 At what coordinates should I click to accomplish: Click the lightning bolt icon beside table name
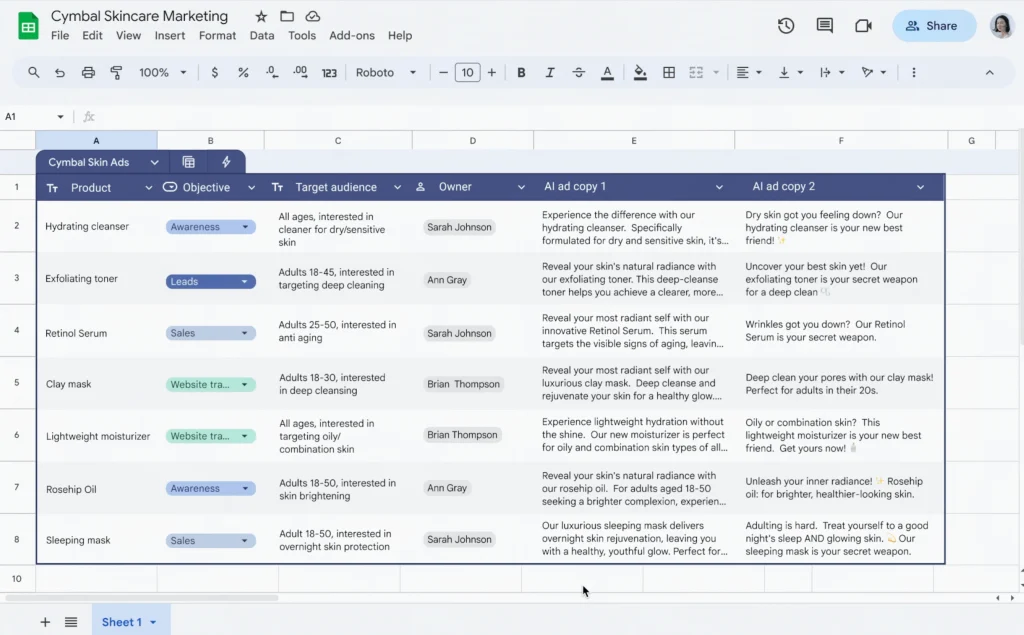[x=226, y=162]
